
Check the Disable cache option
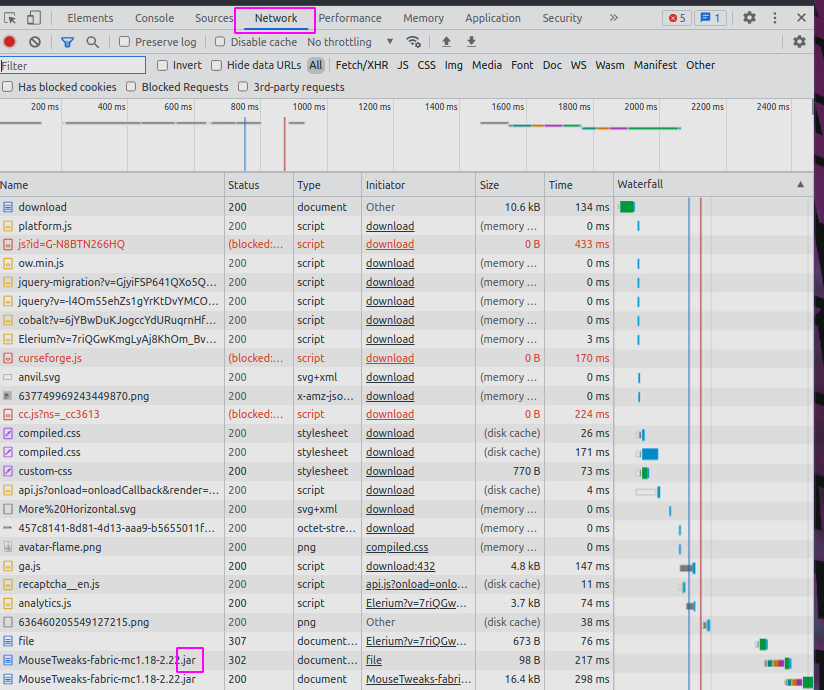tap(221, 42)
